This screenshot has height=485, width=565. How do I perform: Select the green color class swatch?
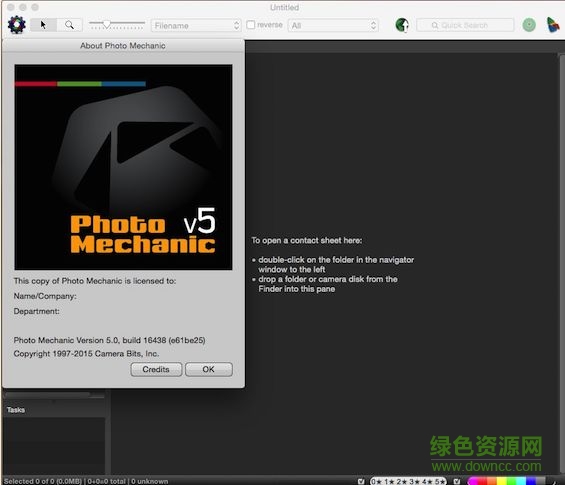[512, 481]
